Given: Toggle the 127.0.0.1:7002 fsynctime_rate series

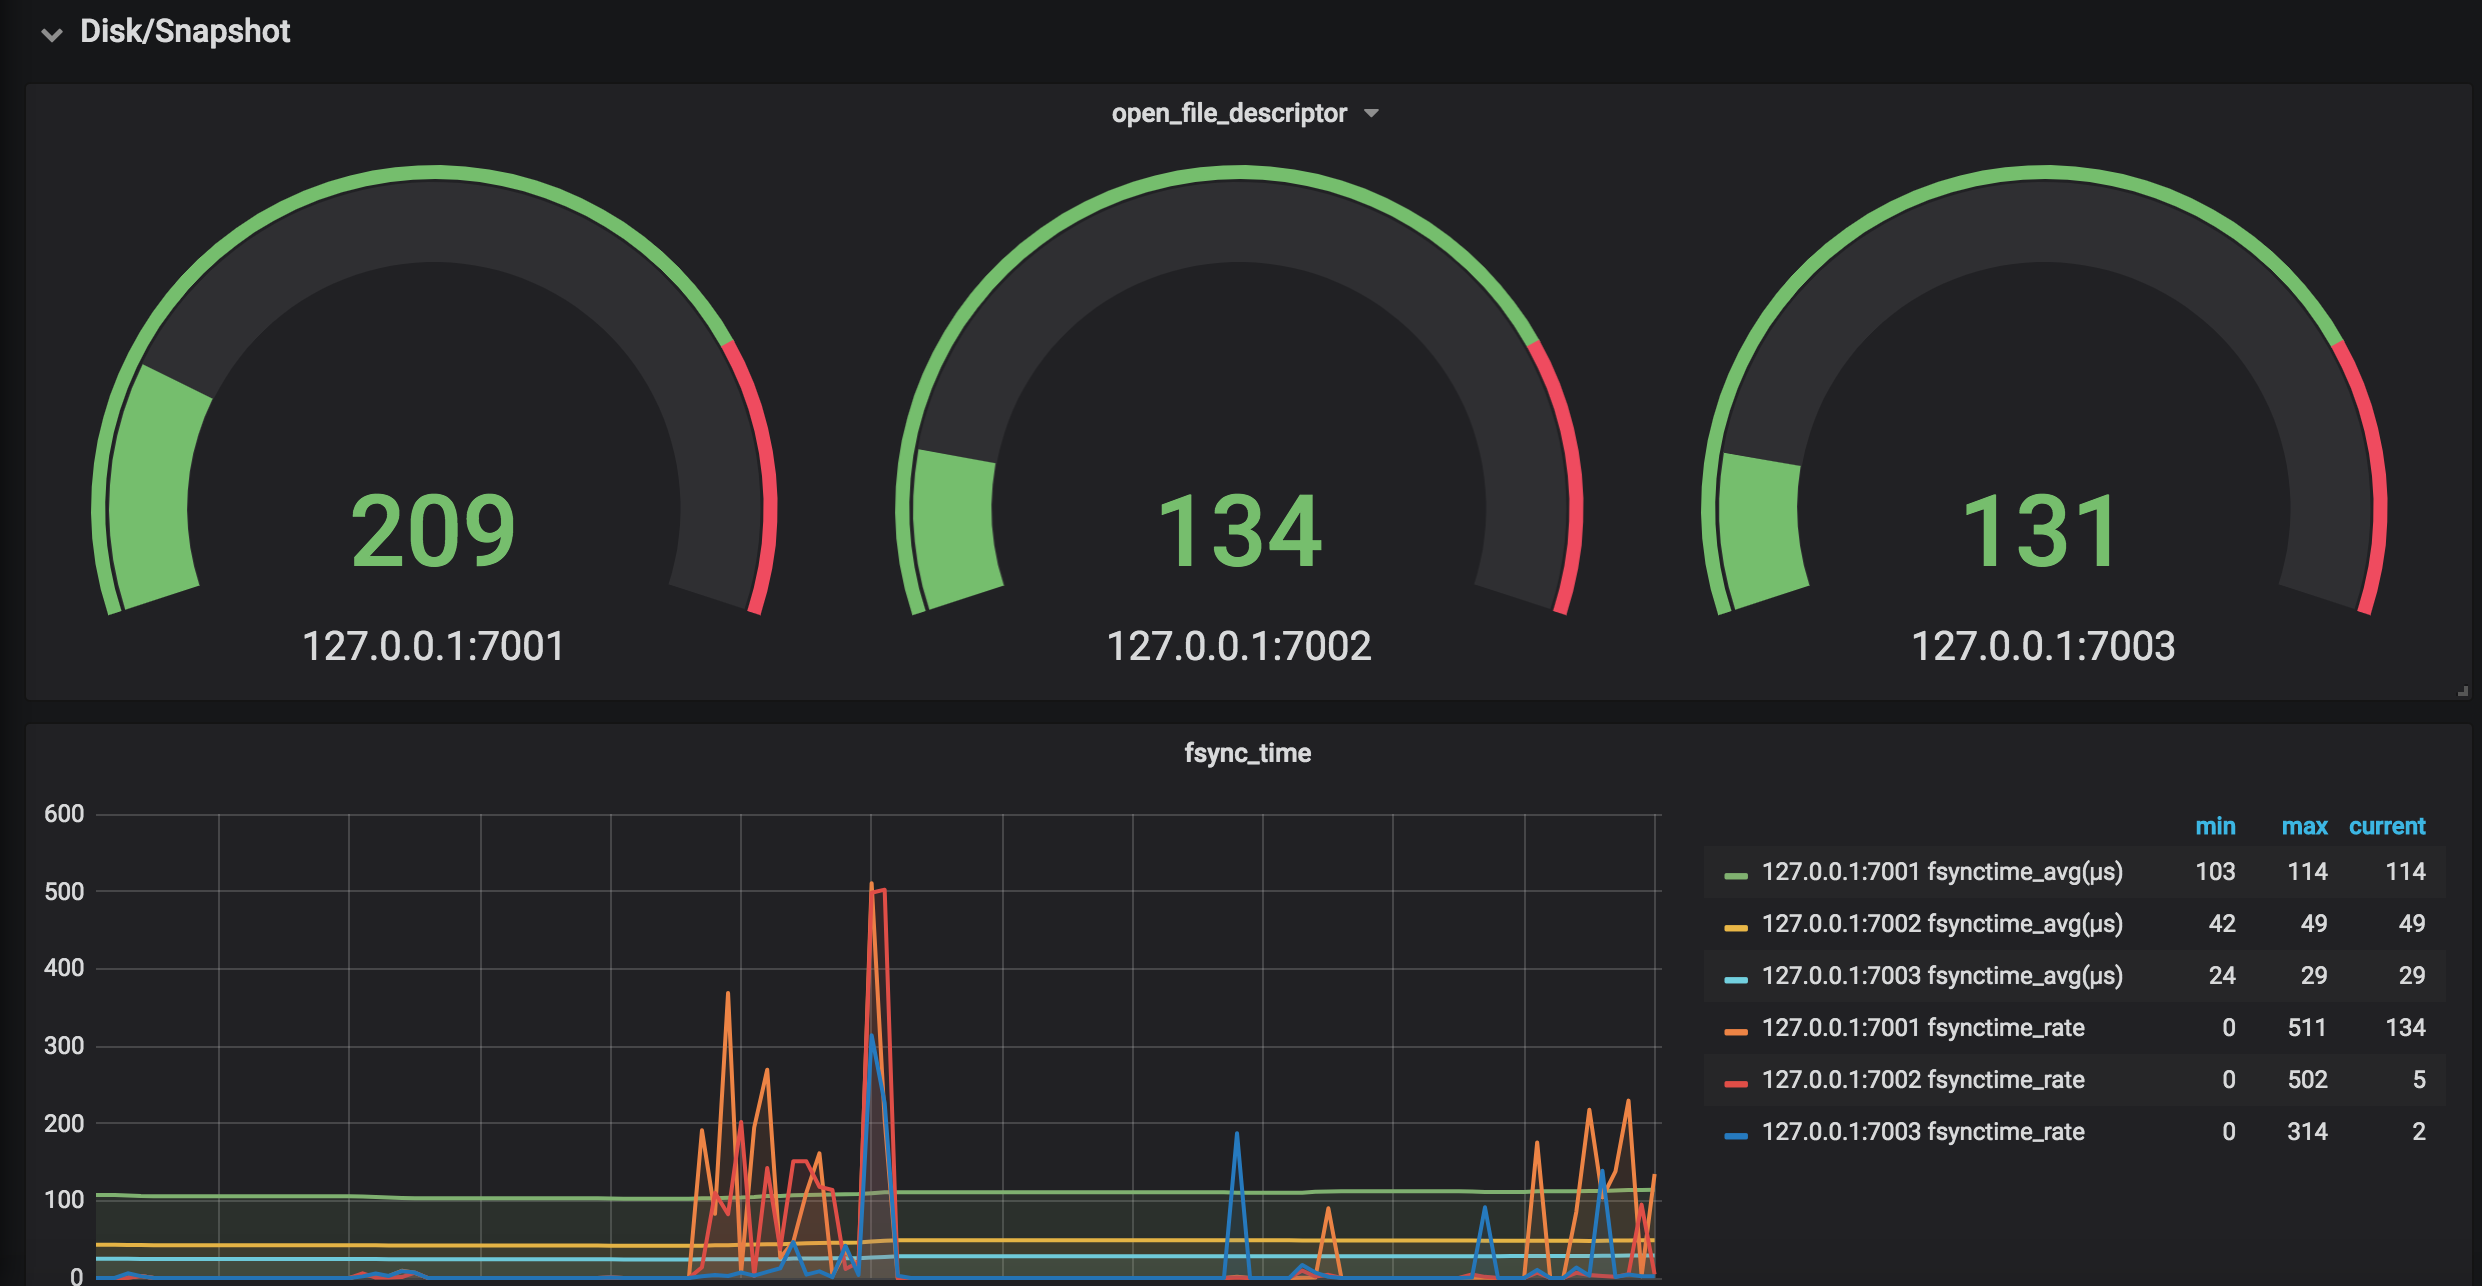Looking at the screenshot, I should pyautogui.click(x=1922, y=1080).
